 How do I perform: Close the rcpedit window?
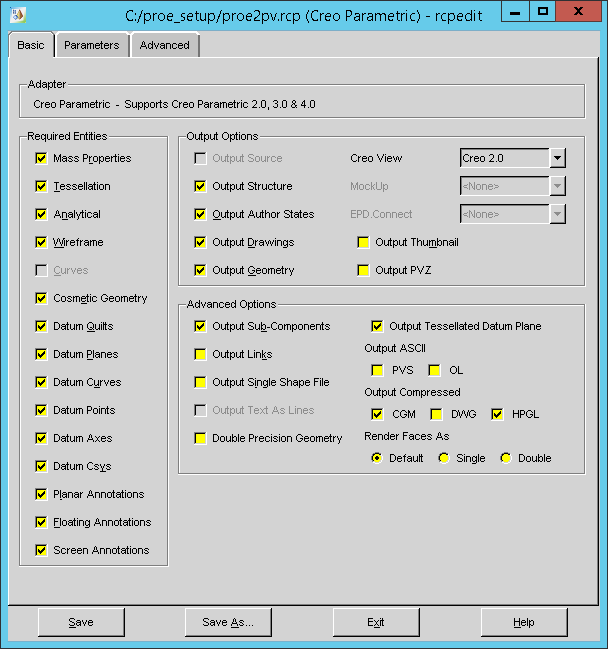tap(578, 12)
